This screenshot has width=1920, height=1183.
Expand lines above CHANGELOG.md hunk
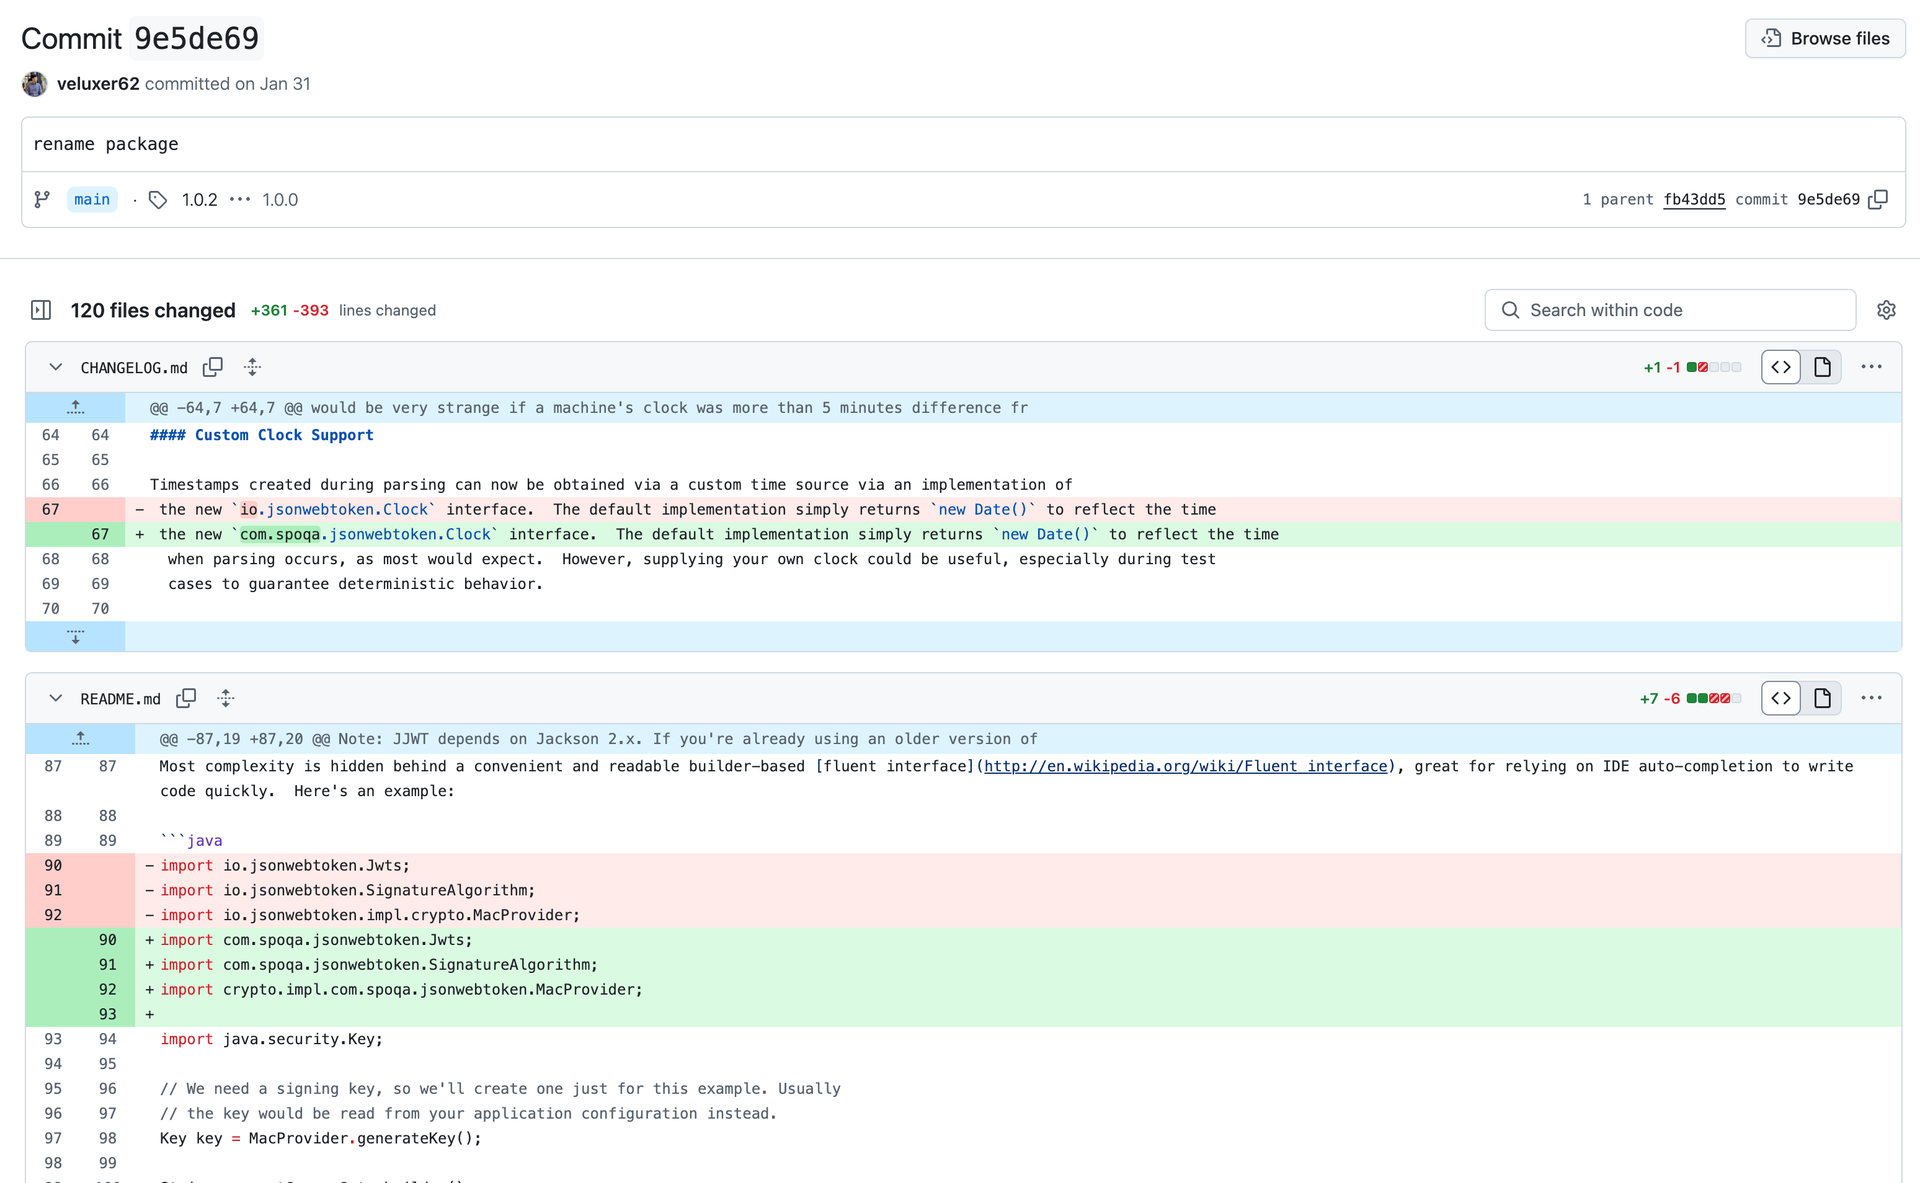[x=76, y=407]
